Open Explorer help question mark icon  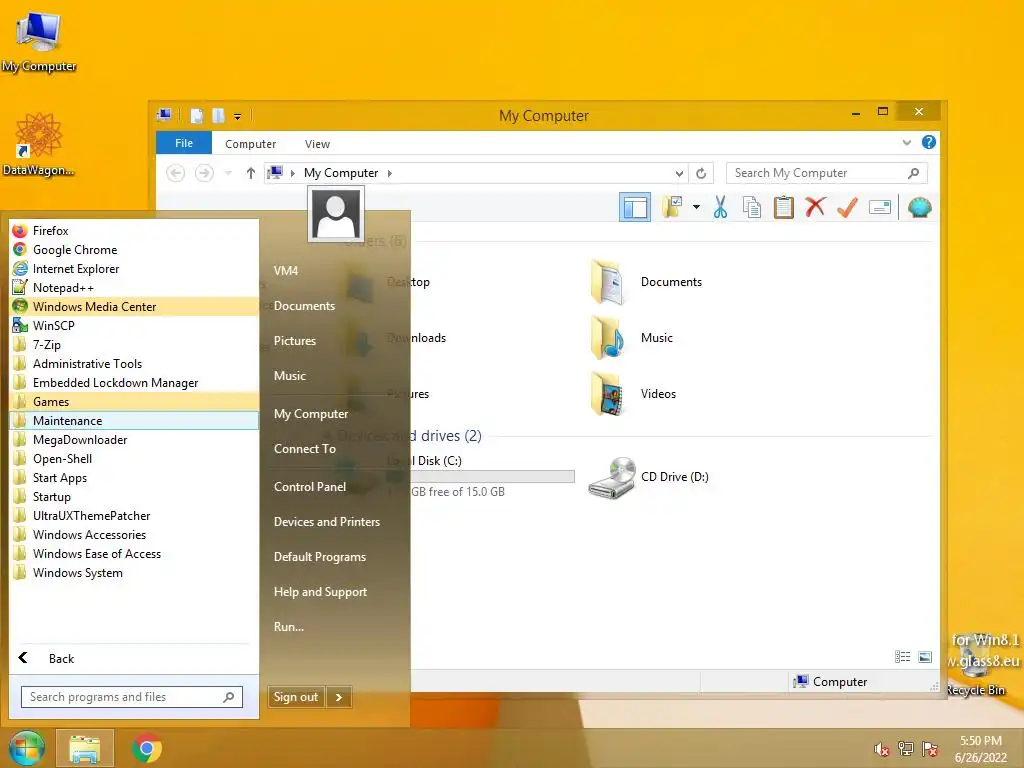pos(929,142)
